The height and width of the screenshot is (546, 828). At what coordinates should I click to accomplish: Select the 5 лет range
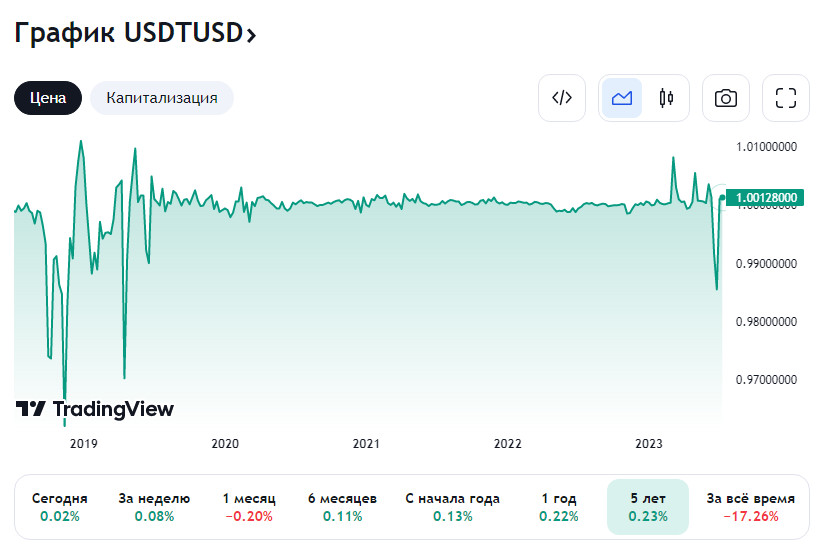(648, 507)
